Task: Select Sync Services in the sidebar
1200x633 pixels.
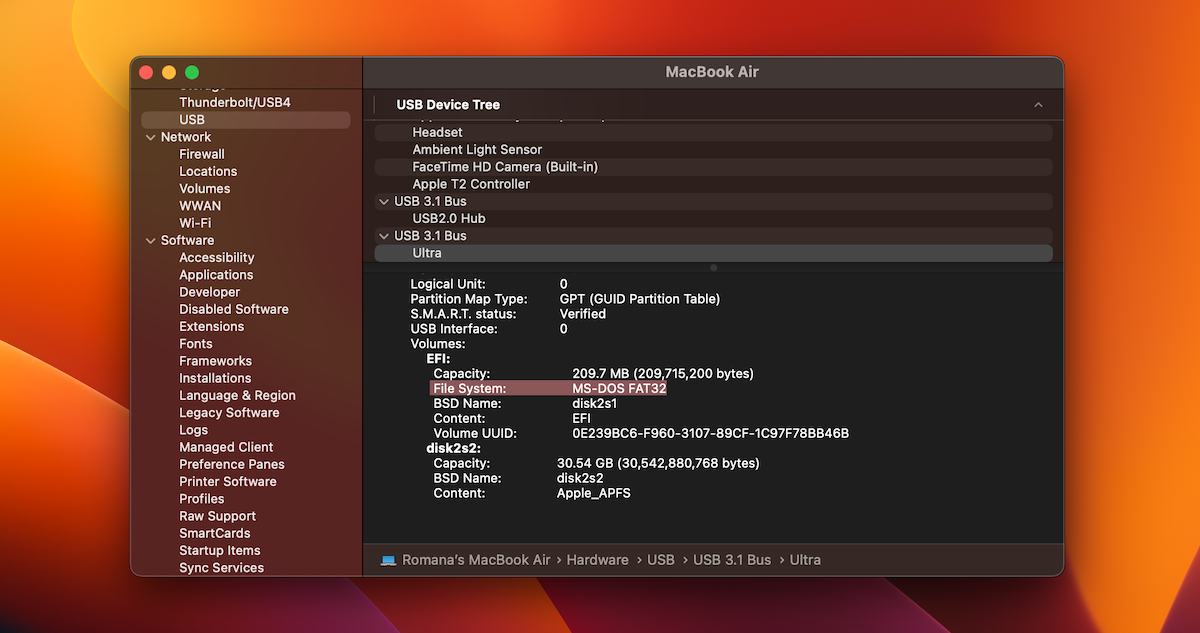Action: 222,568
